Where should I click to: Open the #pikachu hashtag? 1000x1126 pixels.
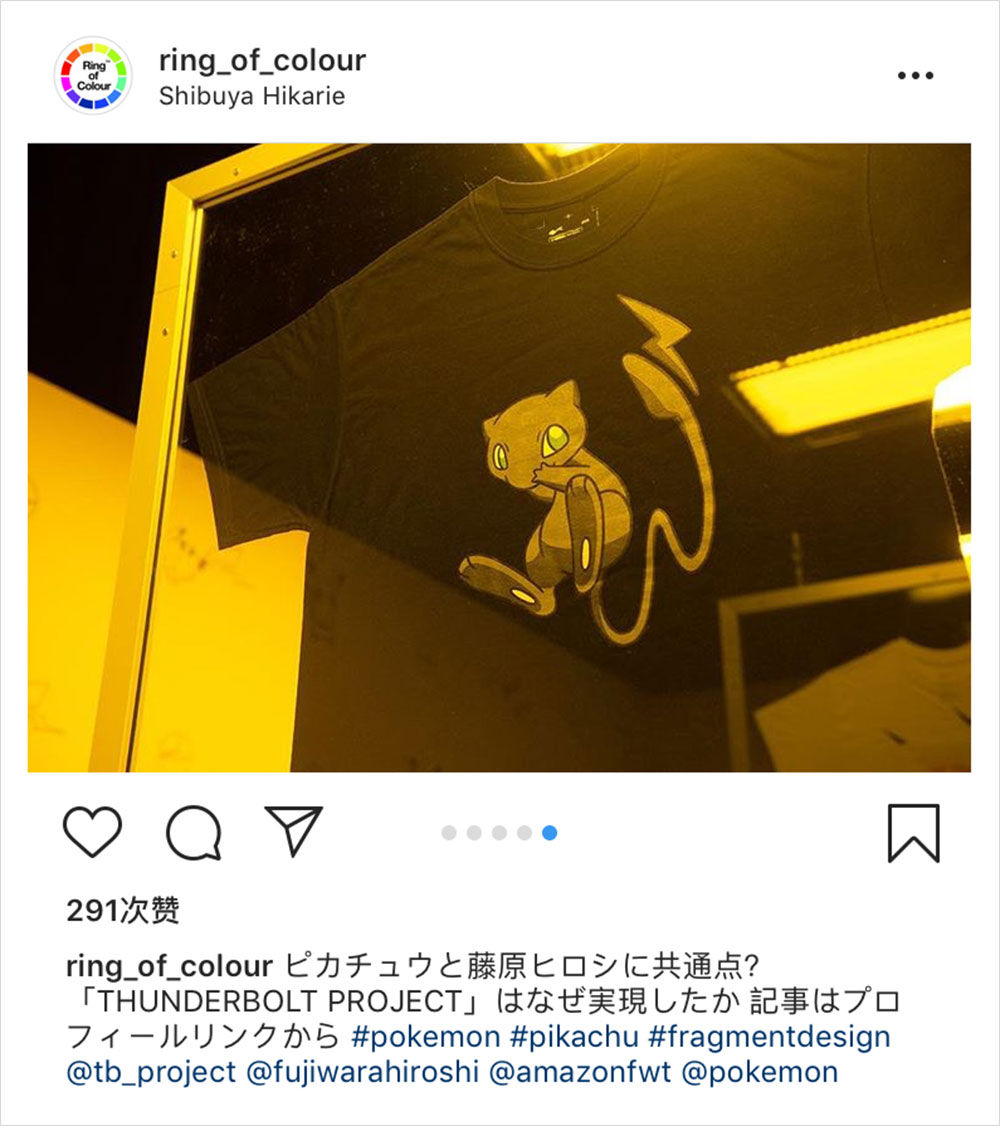[574, 1036]
